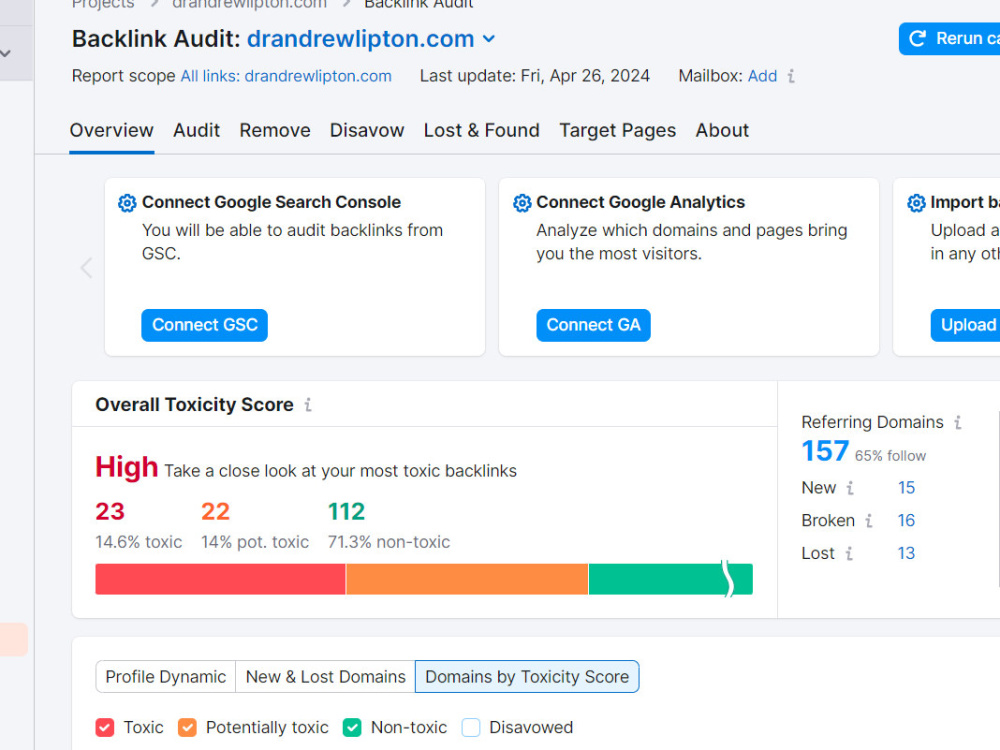Click the Backlink Audit breadcrumb
The width and height of the screenshot is (1000, 750).
coord(419,4)
